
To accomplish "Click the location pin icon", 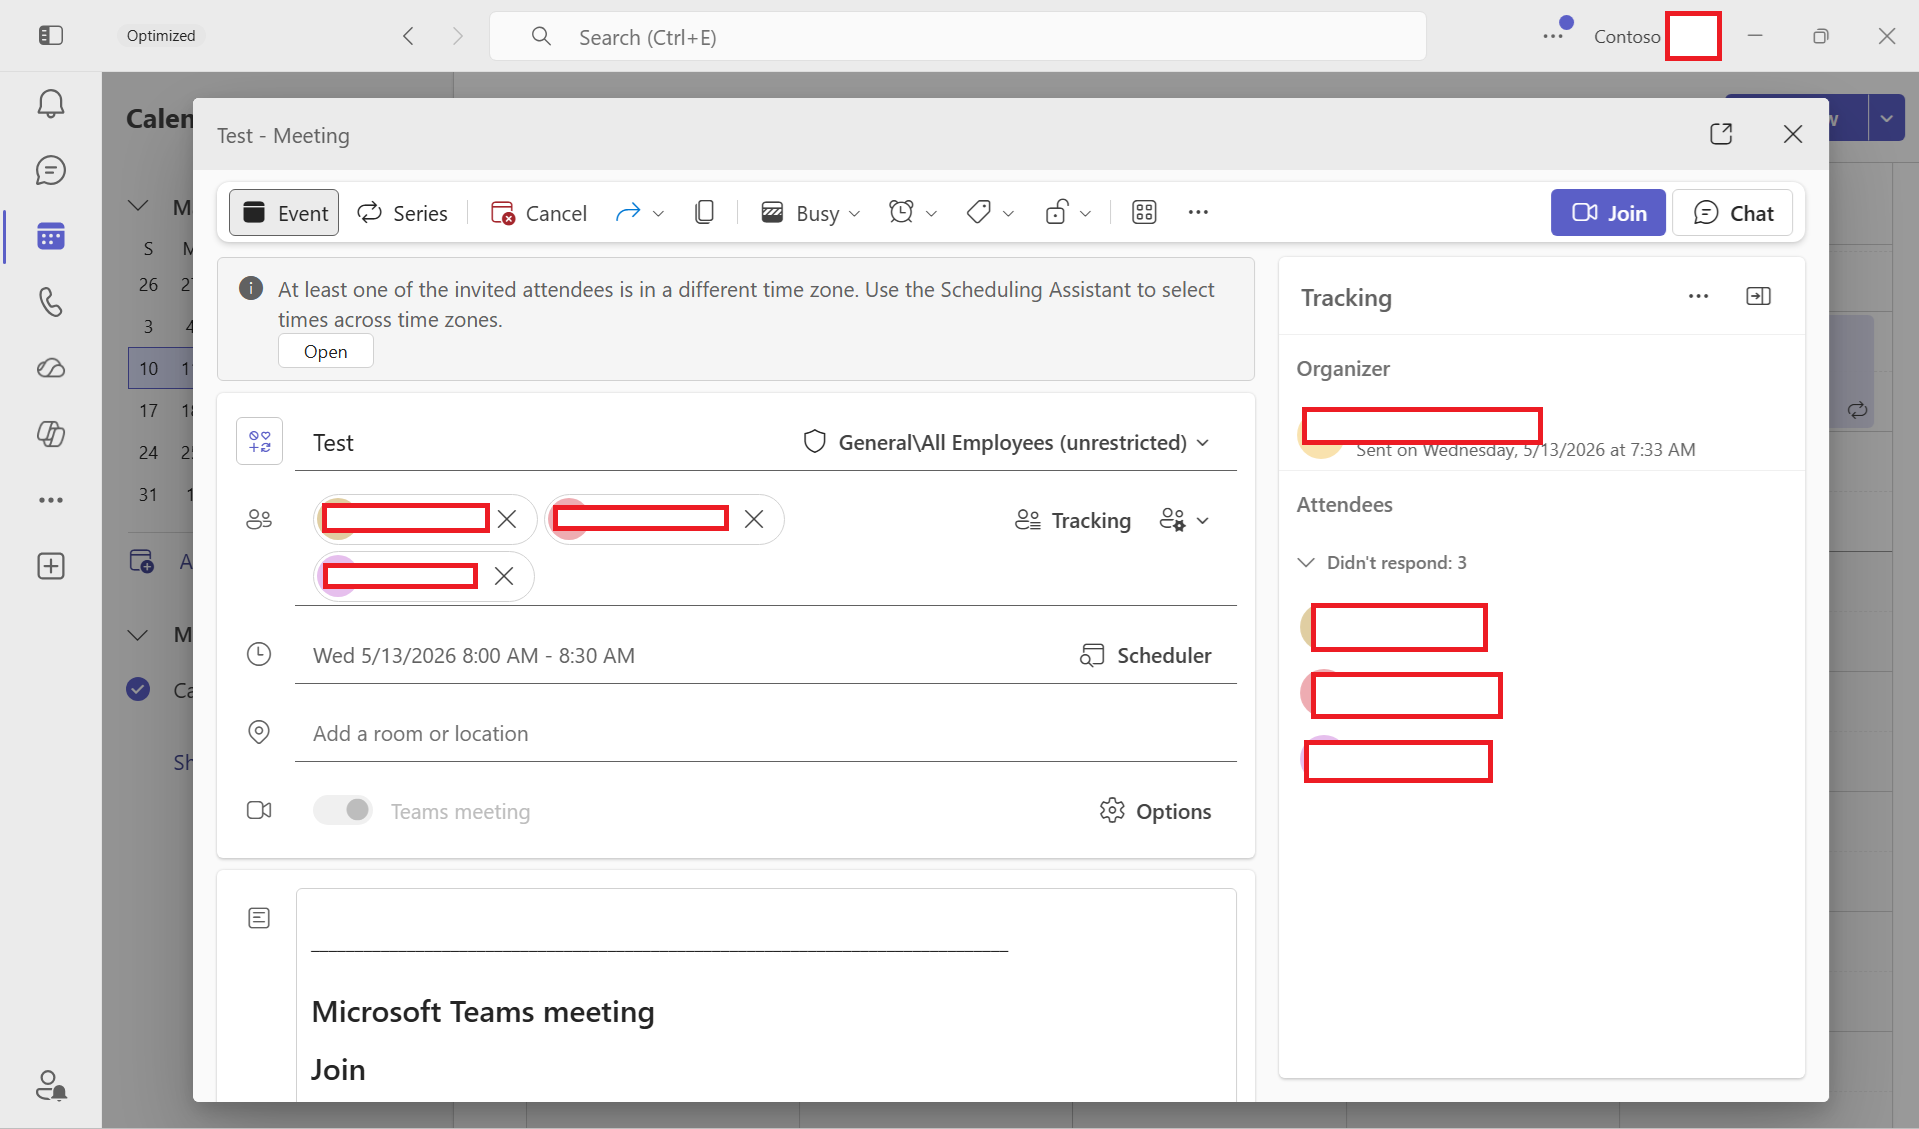I will tap(259, 732).
